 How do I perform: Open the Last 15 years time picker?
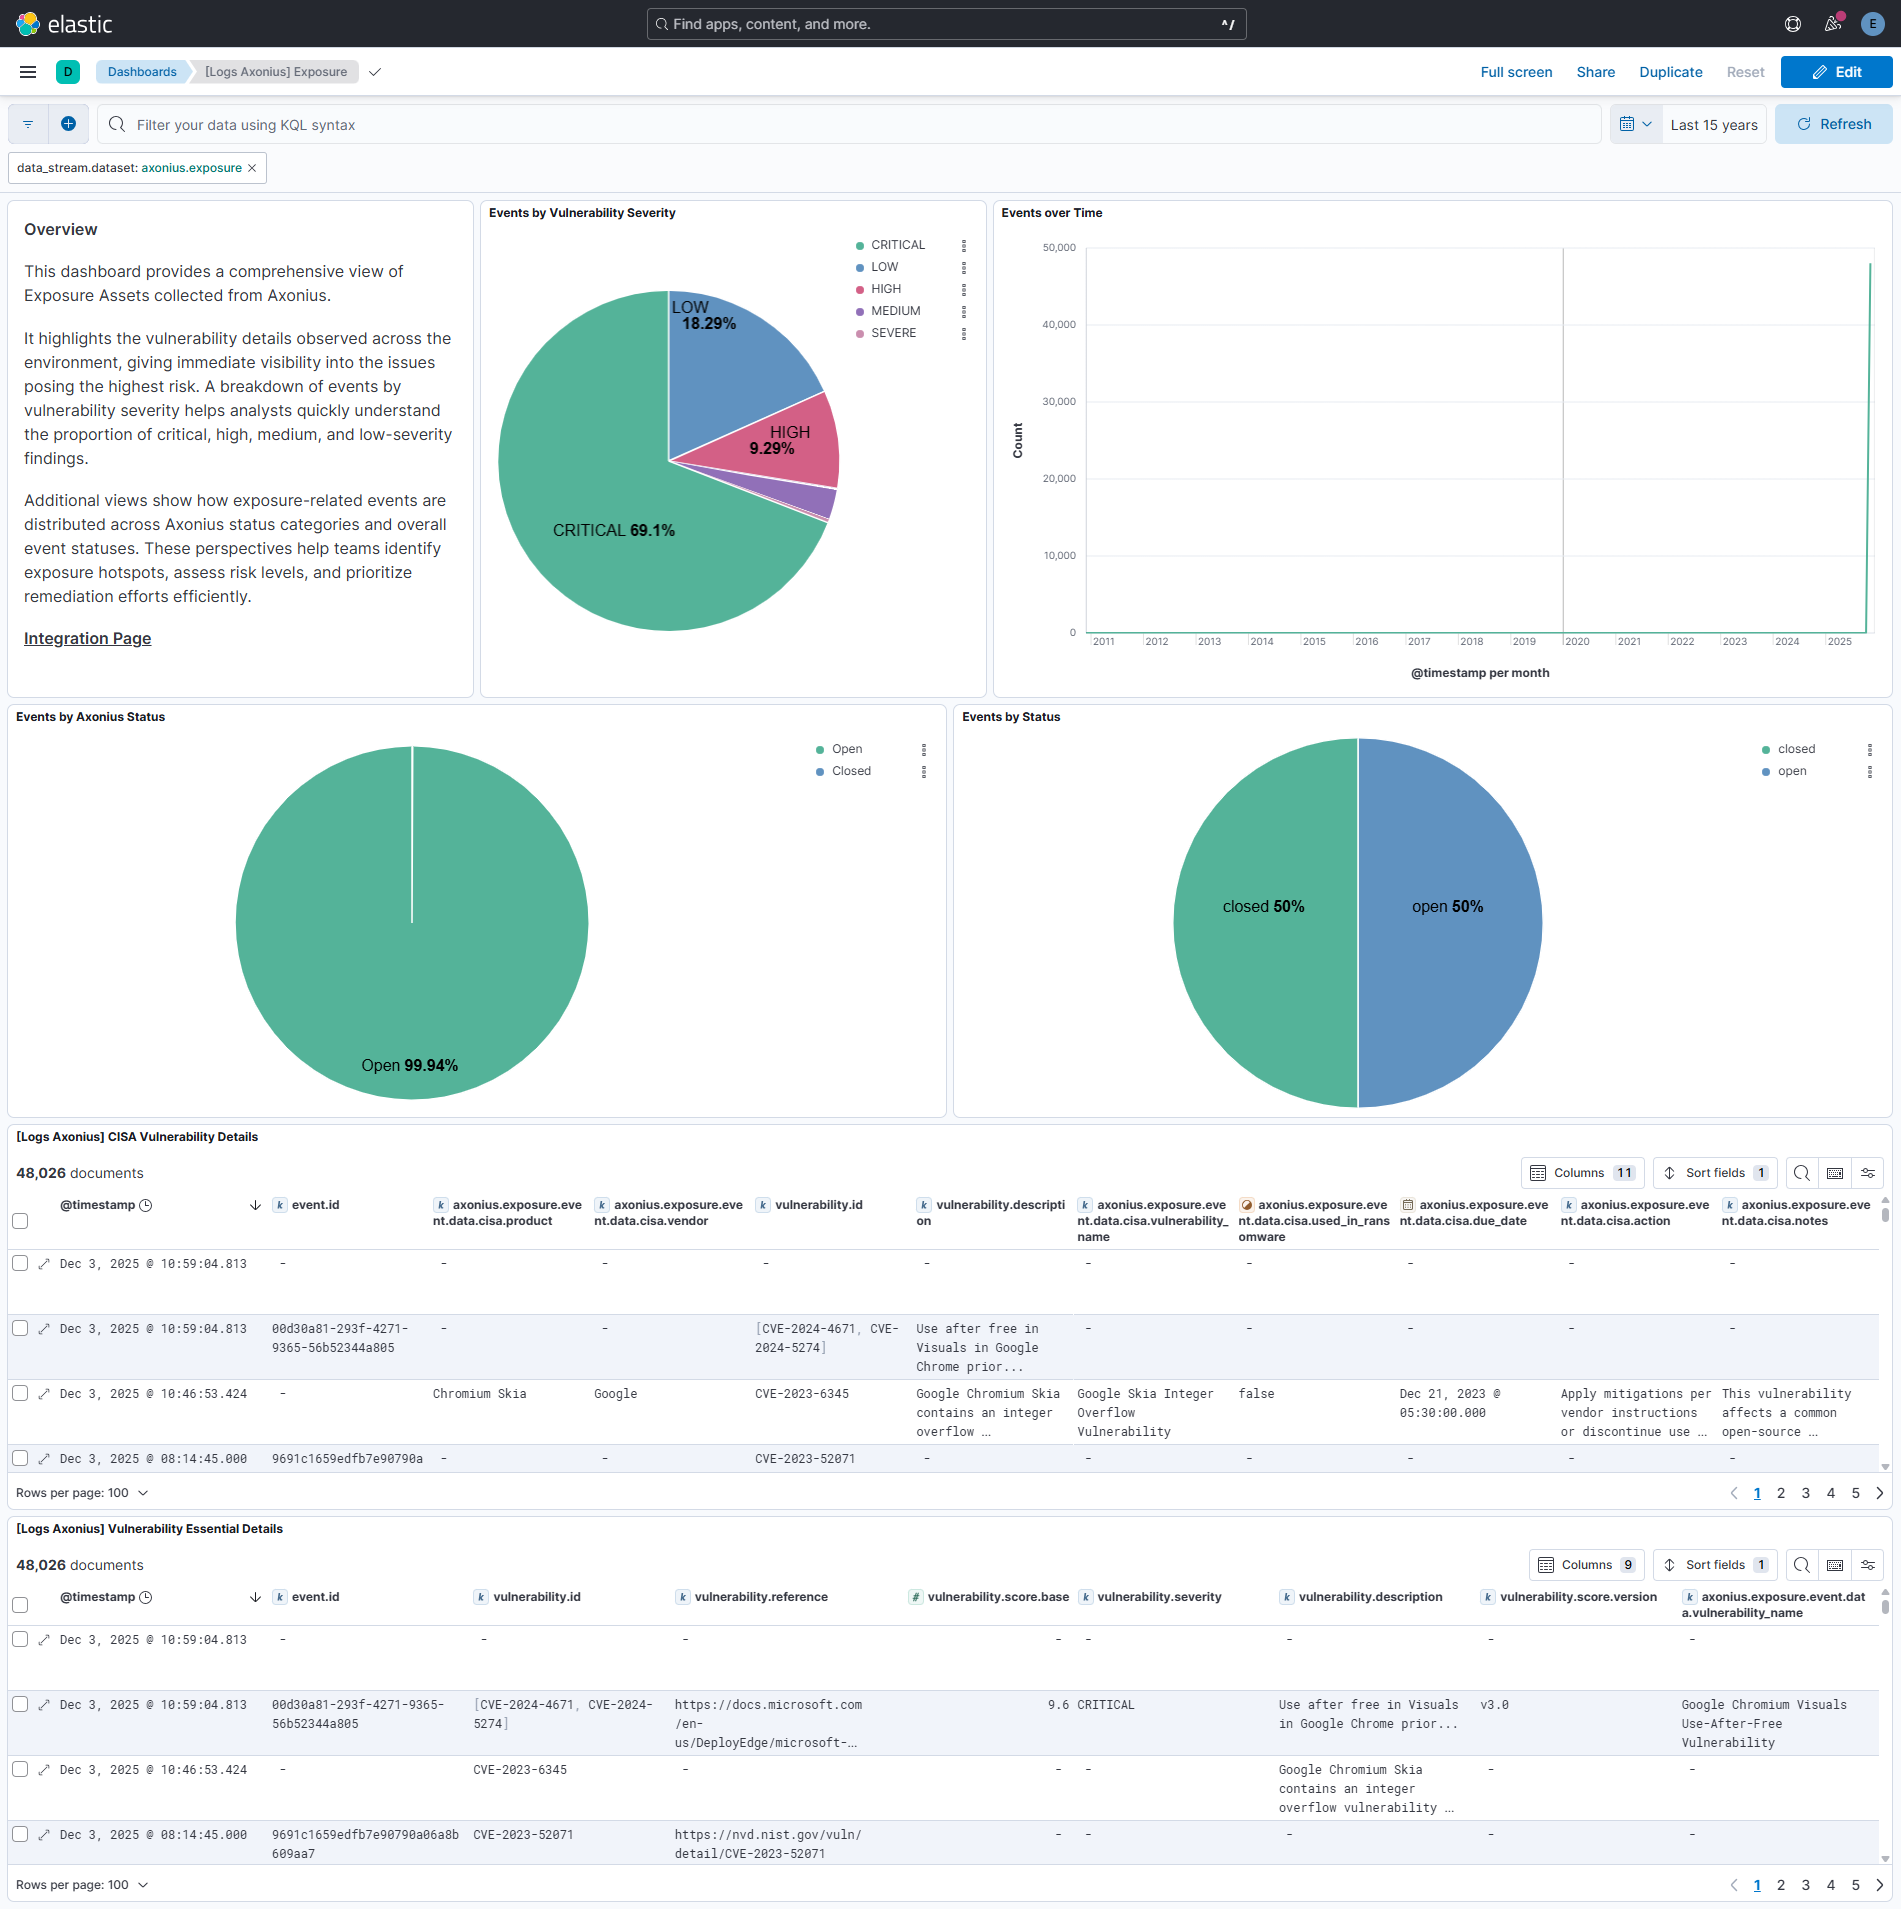coord(1714,125)
